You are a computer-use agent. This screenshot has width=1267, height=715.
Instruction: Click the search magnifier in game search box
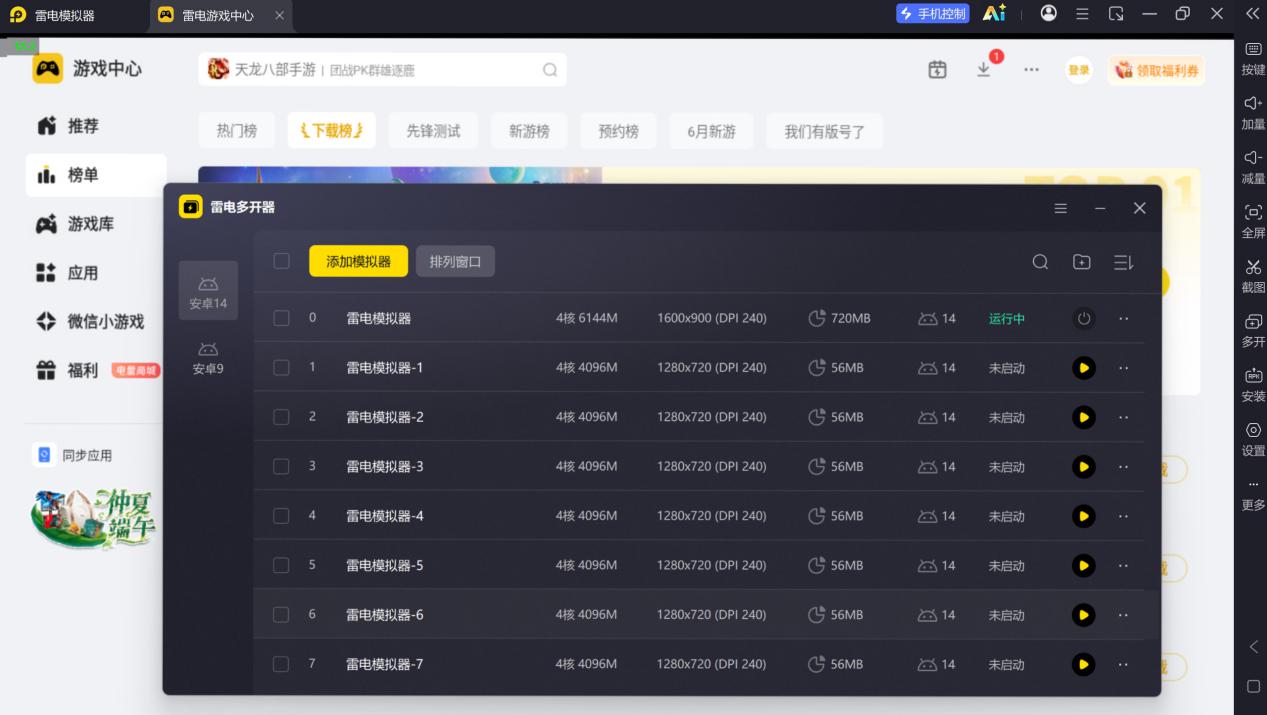pyautogui.click(x=550, y=69)
